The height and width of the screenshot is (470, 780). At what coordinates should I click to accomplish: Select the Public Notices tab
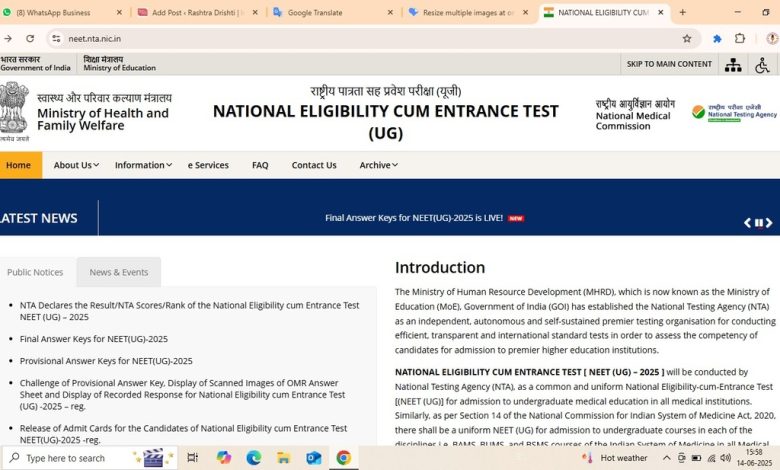35,272
